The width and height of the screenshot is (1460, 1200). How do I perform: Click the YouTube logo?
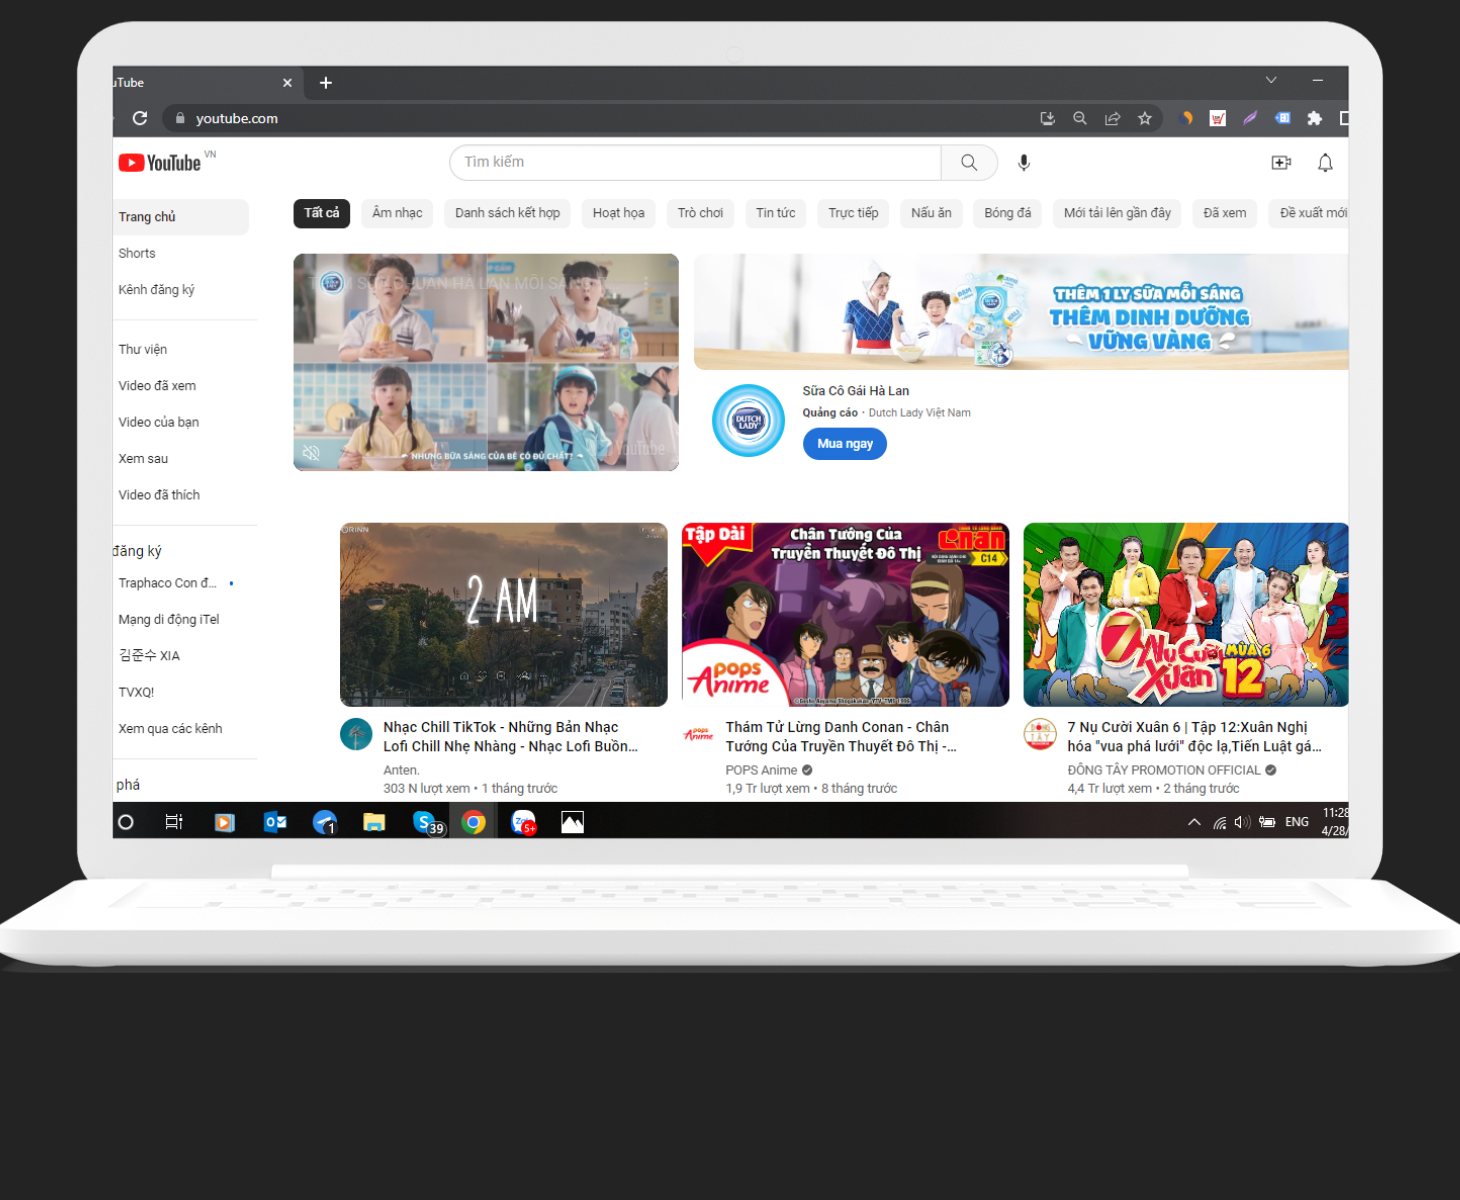161,163
